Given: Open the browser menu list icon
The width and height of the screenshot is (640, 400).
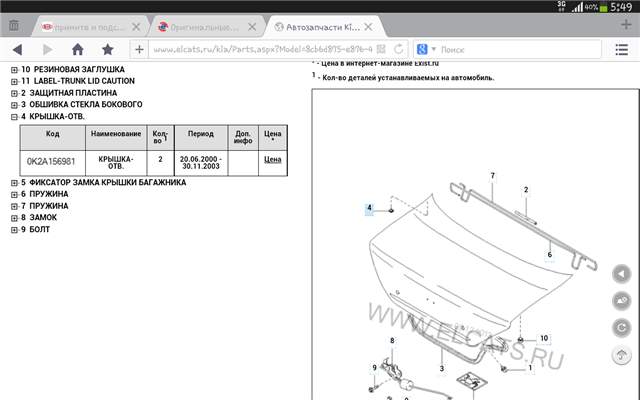Looking at the screenshot, I should 622,50.
